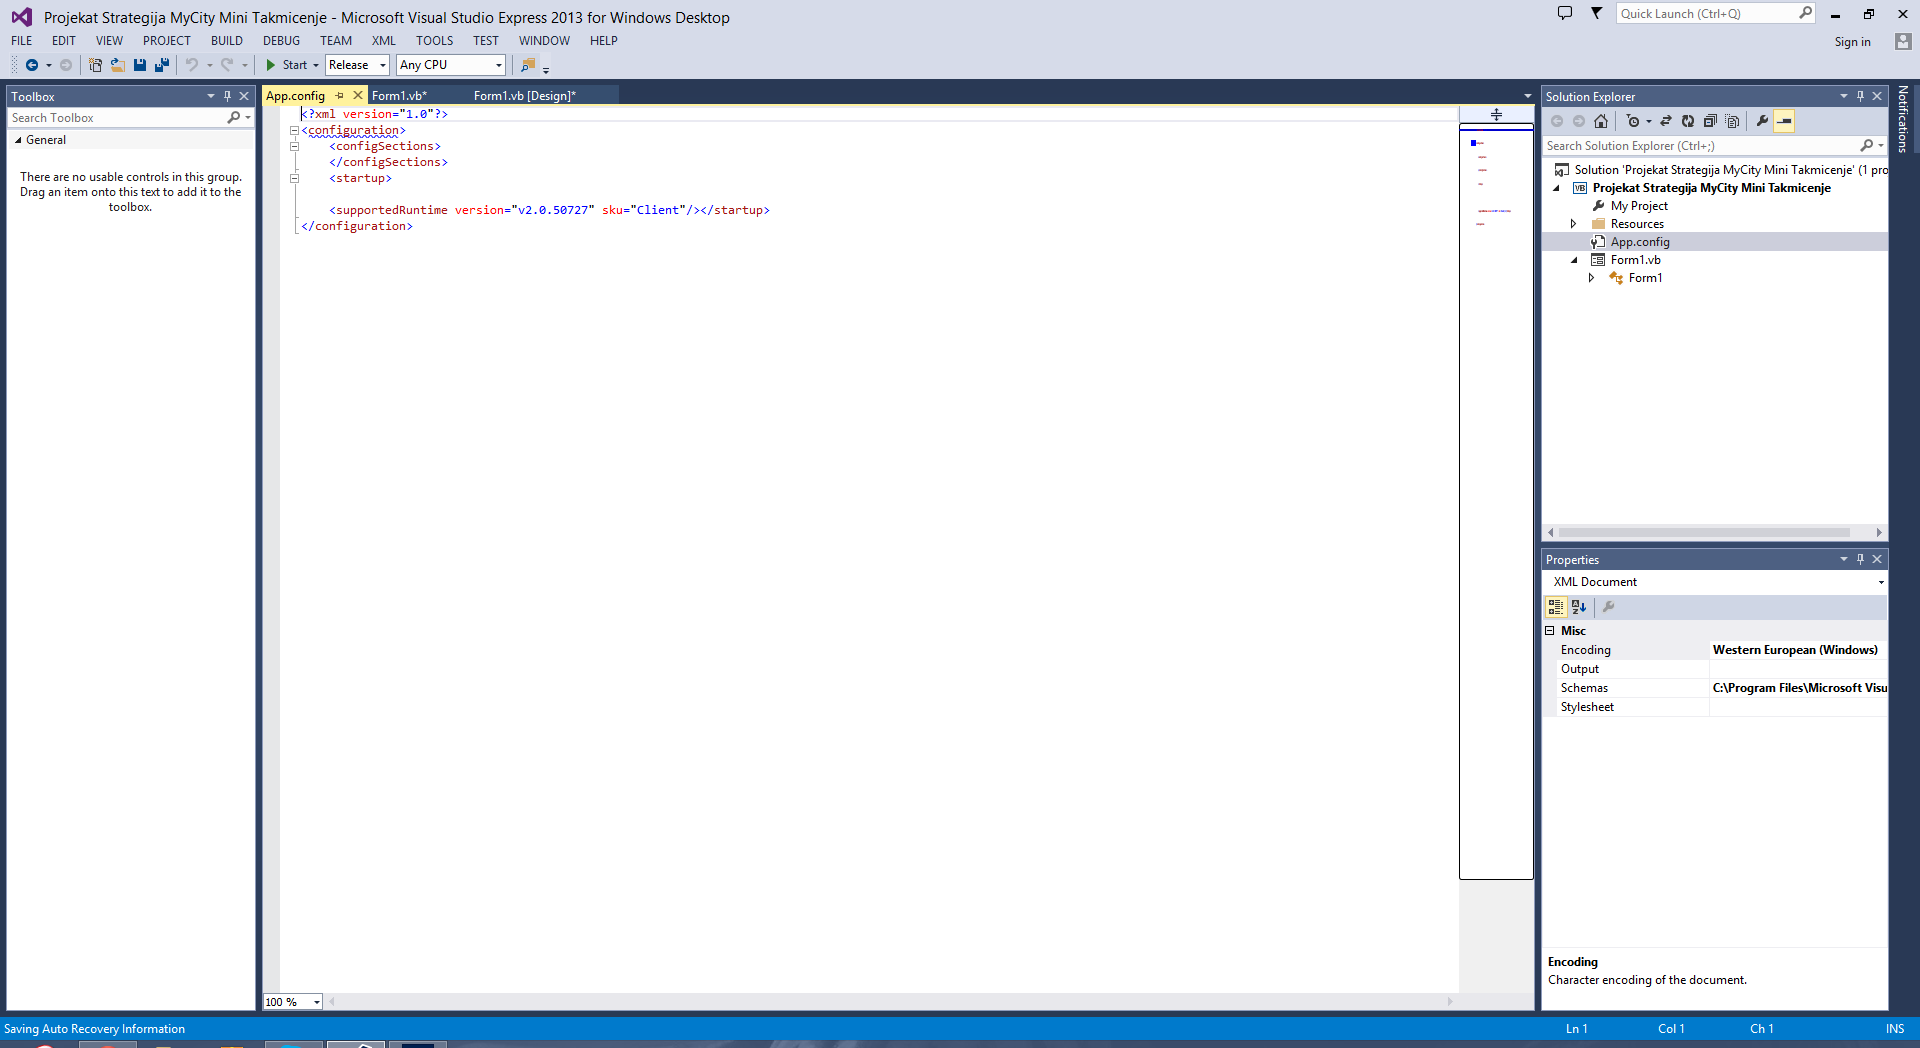Collapse the configuration element outline in editor
The height and width of the screenshot is (1048, 1920).
click(x=294, y=130)
